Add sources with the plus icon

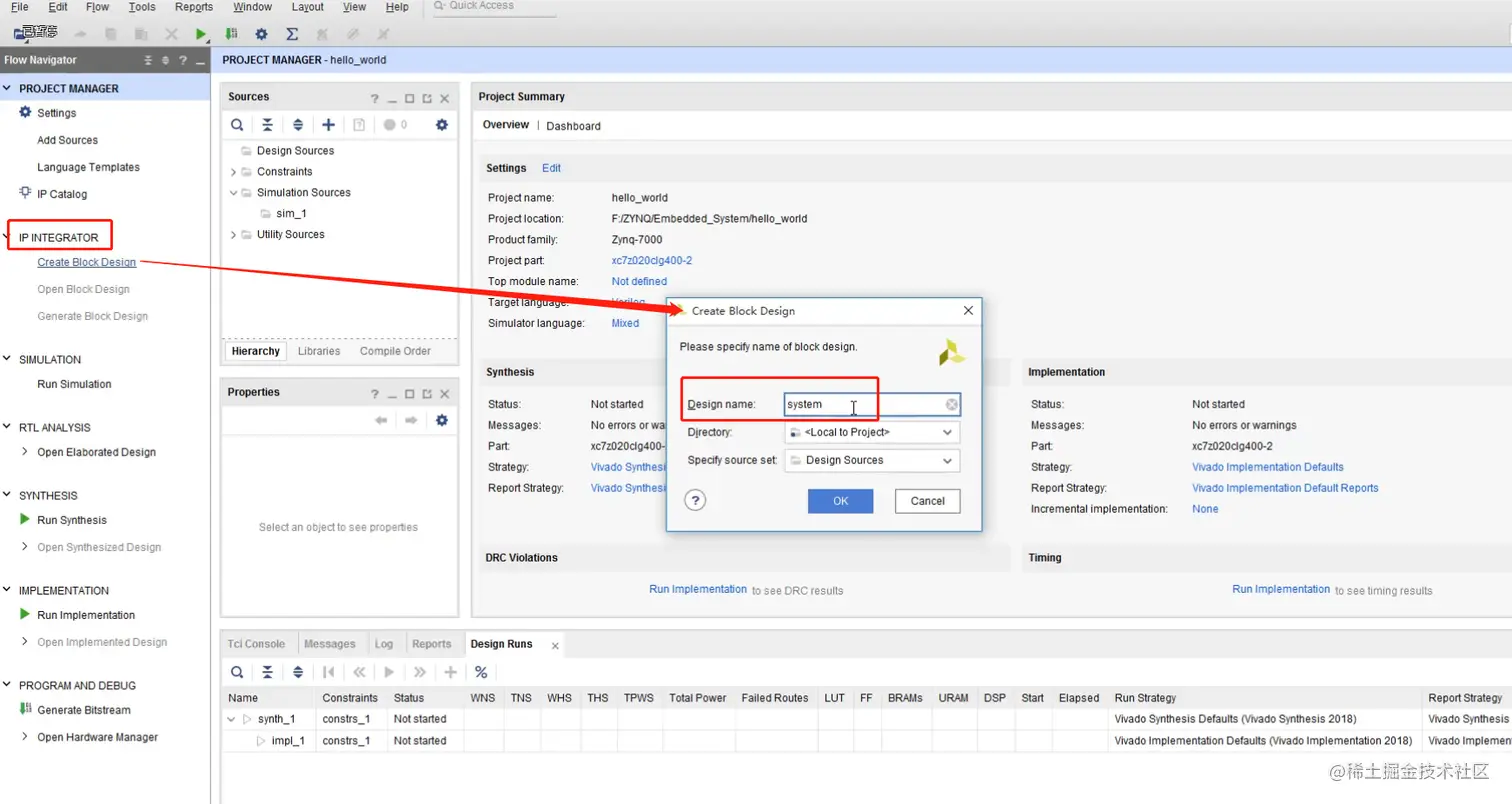coord(328,125)
